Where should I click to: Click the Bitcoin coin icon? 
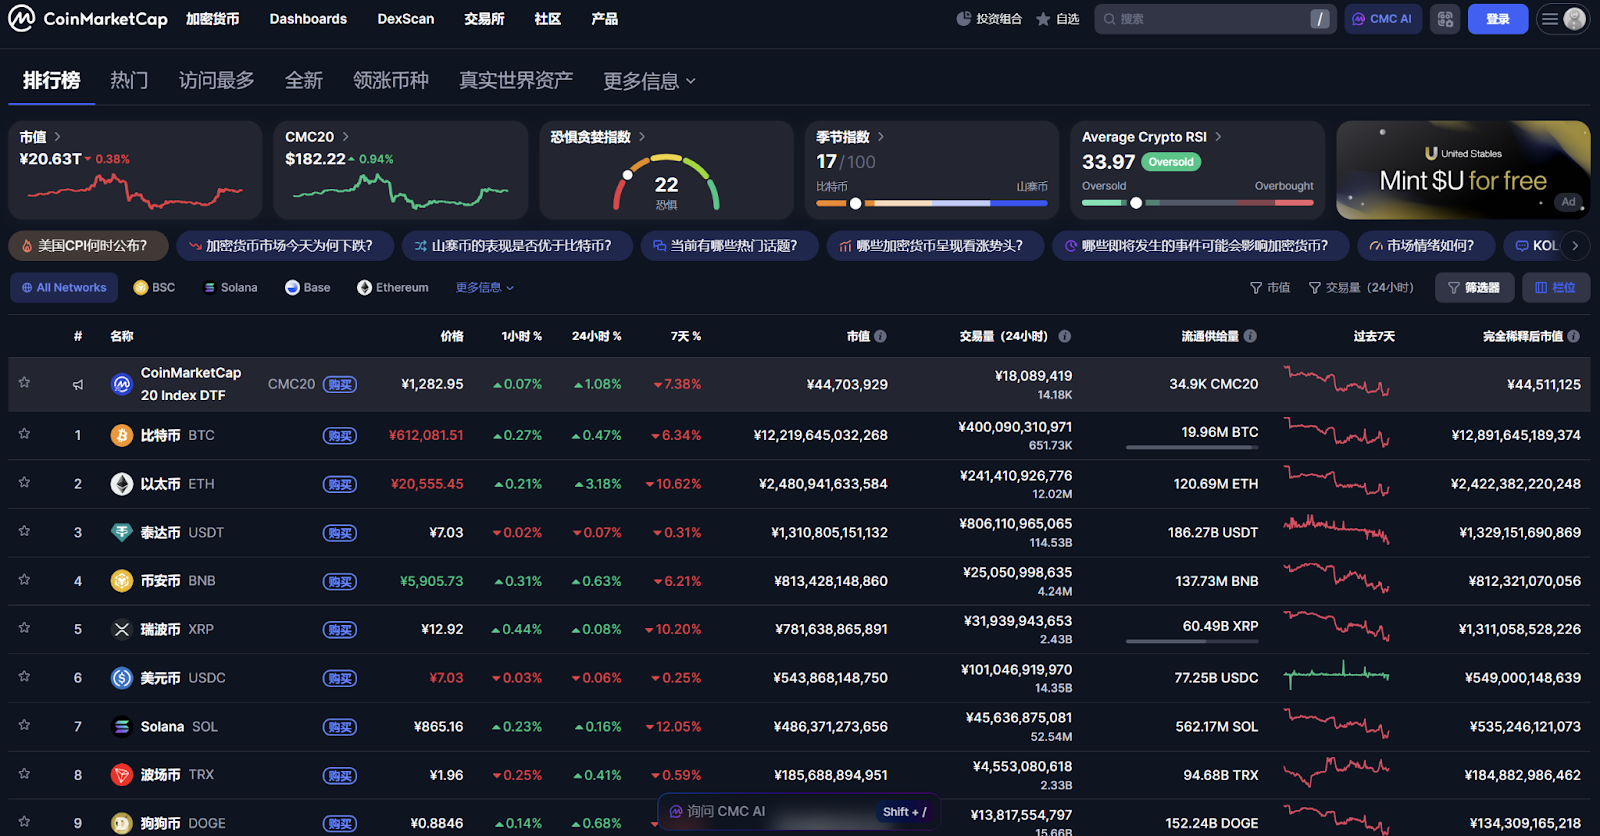click(122, 435)
